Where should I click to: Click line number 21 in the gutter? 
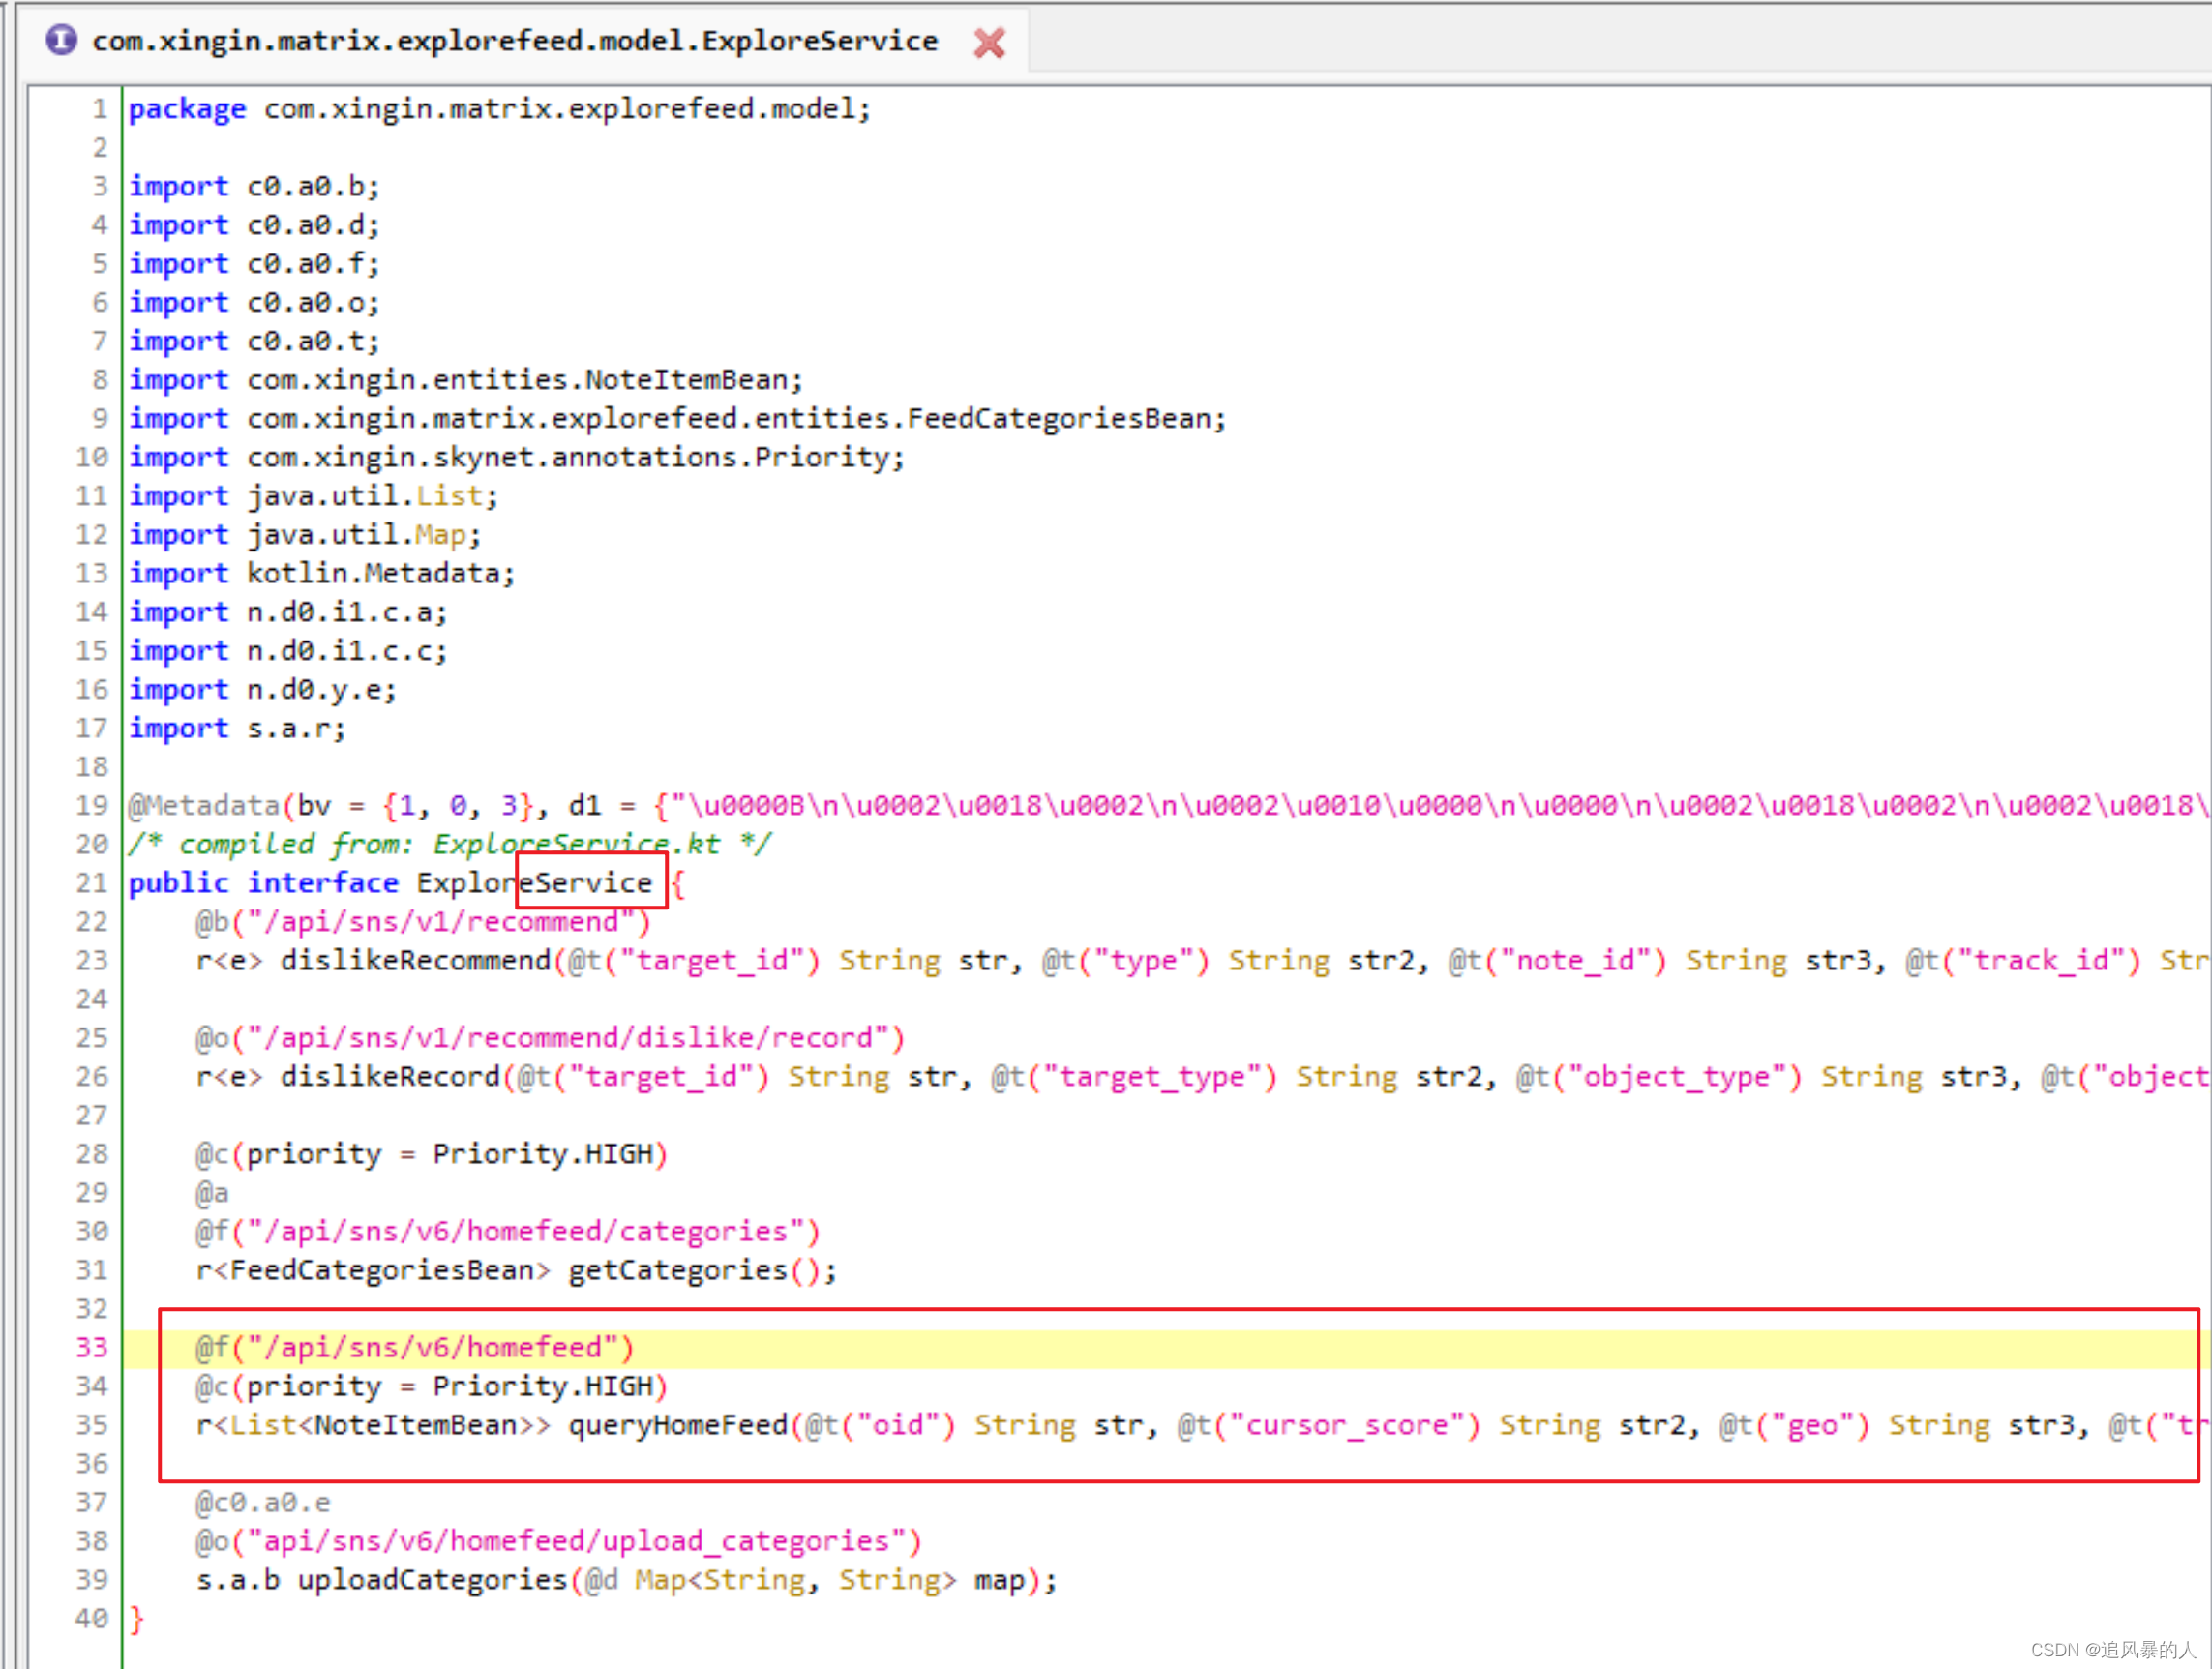91,883
